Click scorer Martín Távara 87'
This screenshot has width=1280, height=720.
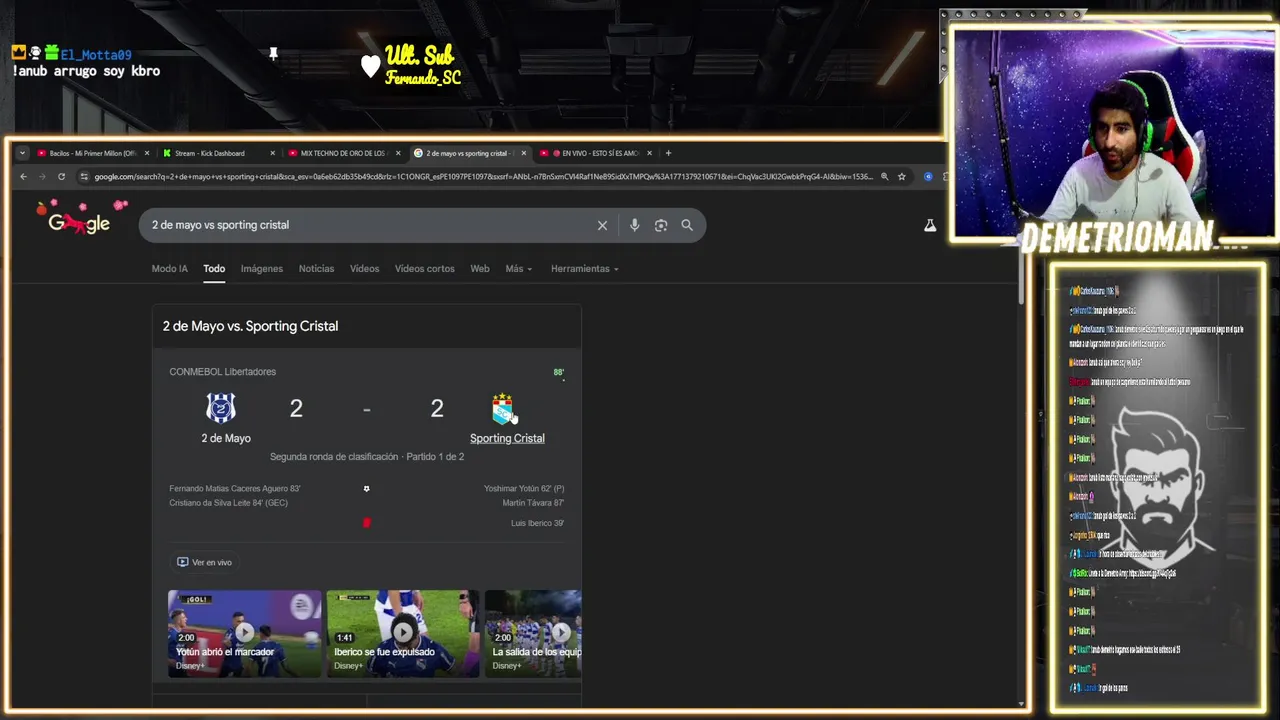click(533, 503)
